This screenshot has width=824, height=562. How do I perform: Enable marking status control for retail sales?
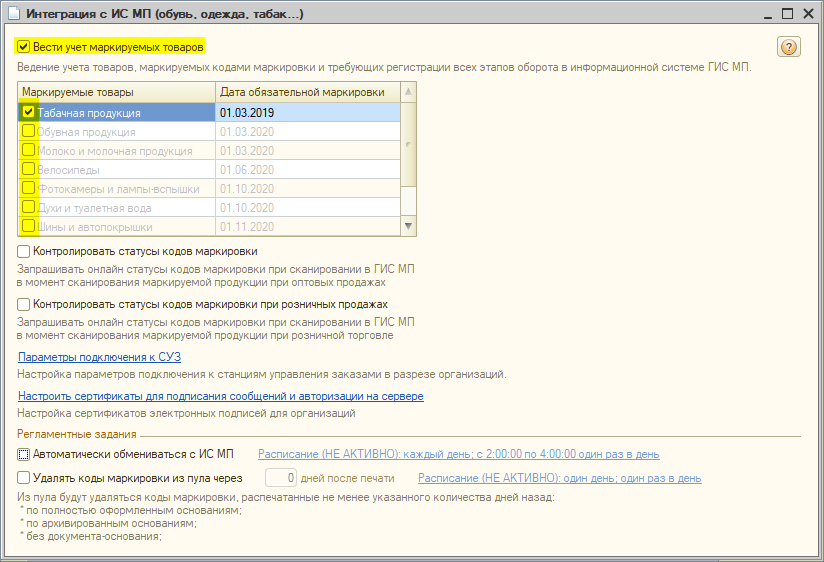pos(23,304)
